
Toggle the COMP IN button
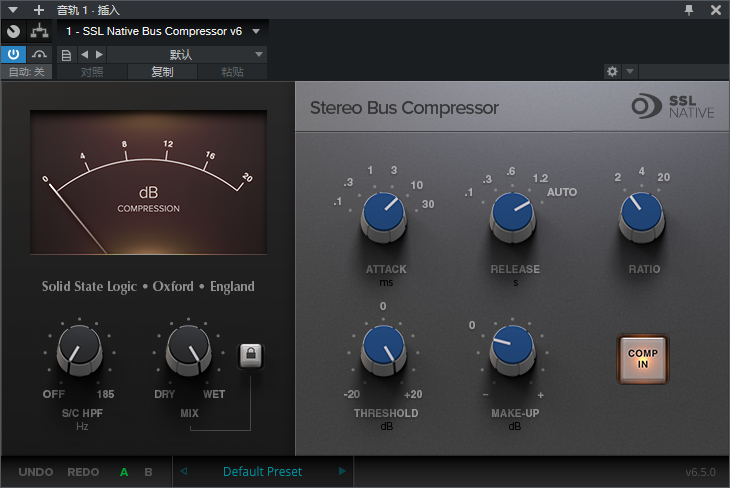tap(643, 359)
